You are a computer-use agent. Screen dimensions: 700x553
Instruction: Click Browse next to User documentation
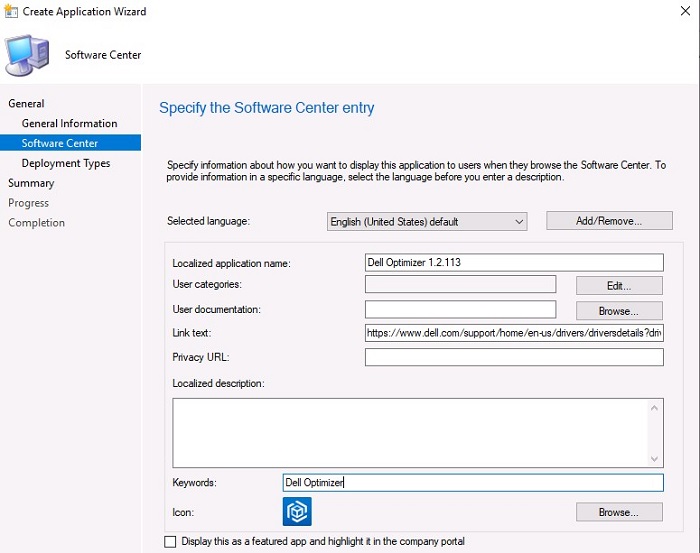[x=619, y=311]
